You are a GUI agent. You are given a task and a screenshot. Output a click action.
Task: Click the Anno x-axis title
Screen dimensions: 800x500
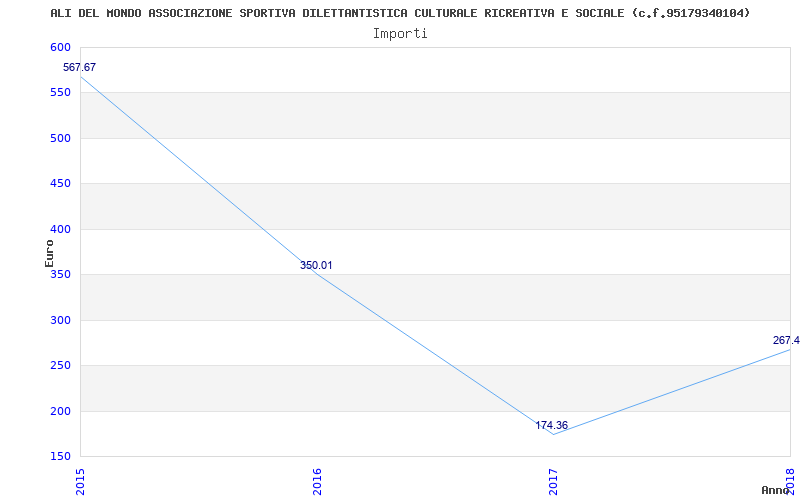775,490
